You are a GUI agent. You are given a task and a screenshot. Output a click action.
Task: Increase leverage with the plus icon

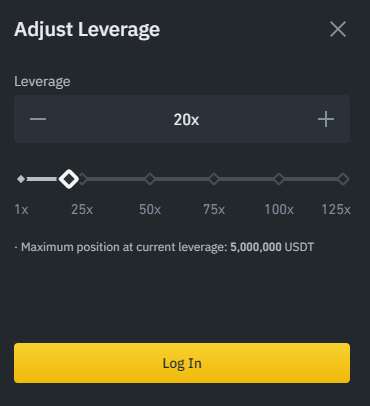(326, 119)
